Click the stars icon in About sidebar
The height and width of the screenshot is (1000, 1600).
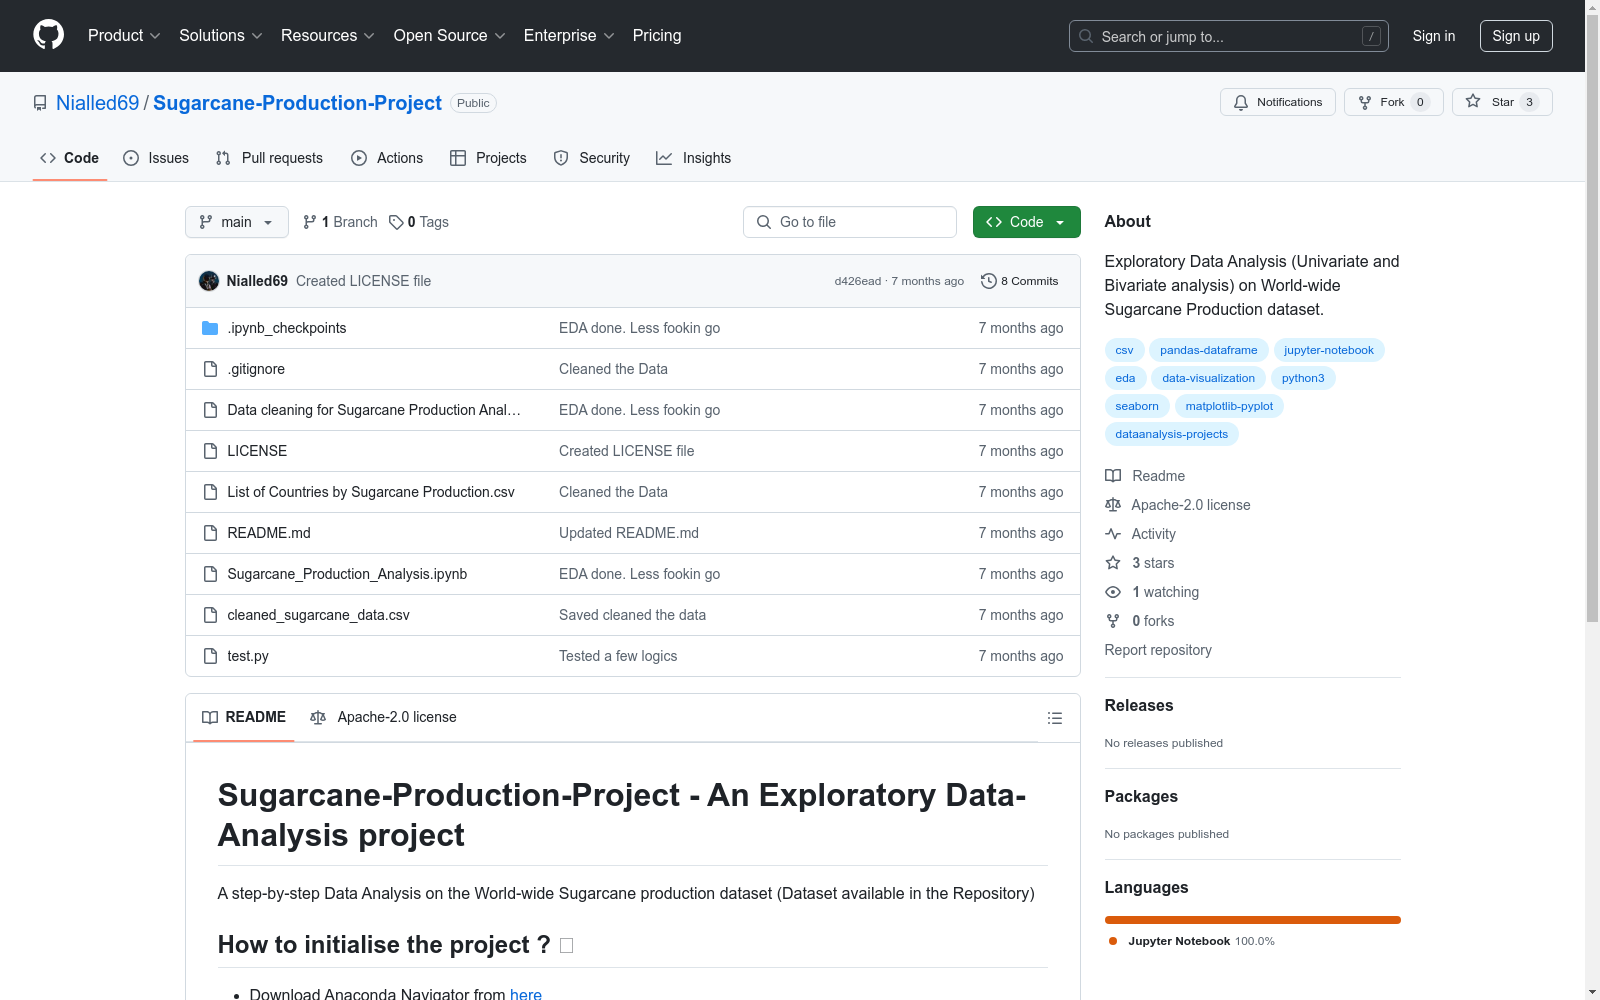(x=1113, y=563)
